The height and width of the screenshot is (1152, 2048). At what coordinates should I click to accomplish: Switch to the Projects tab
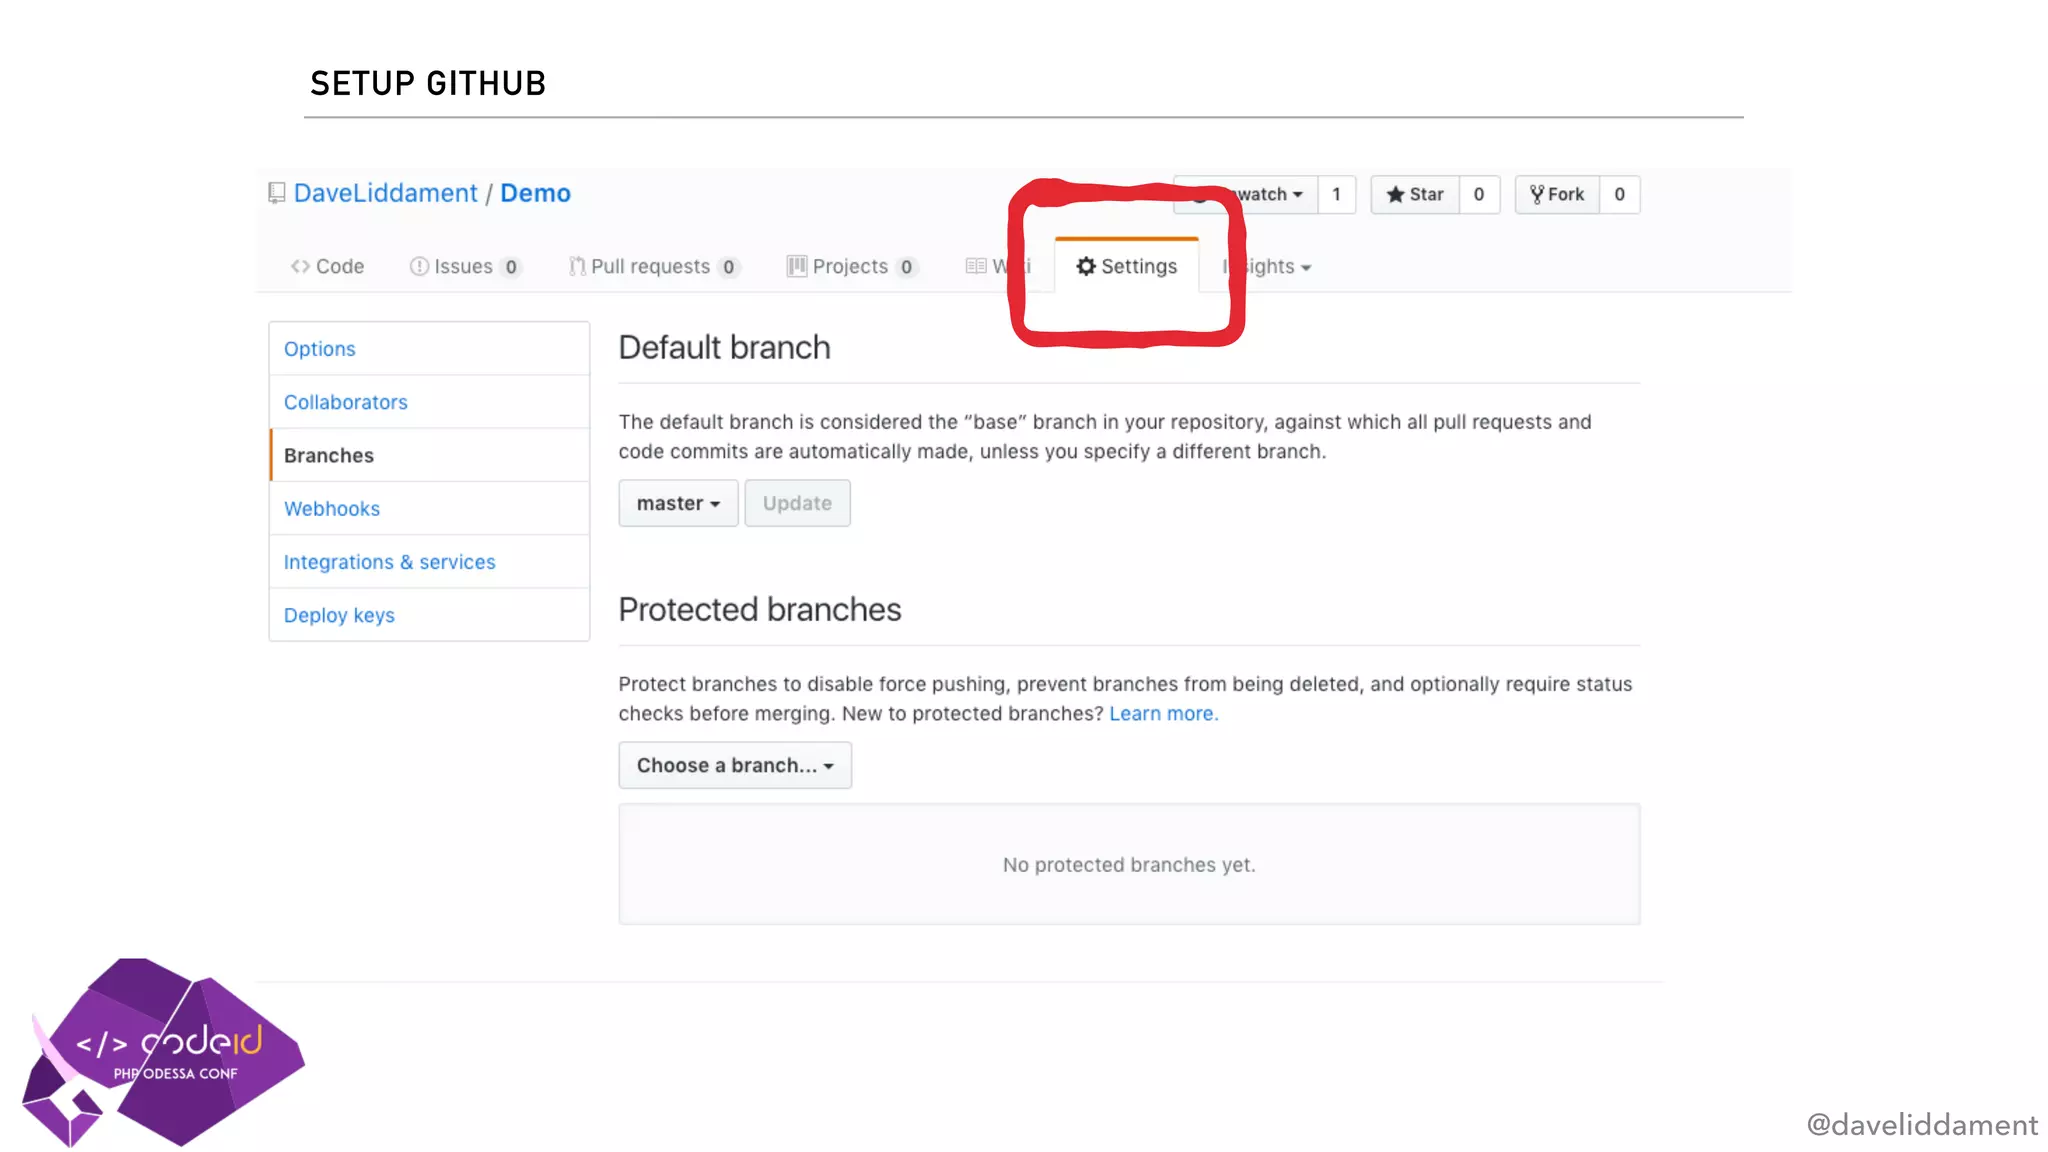[852, 266]
